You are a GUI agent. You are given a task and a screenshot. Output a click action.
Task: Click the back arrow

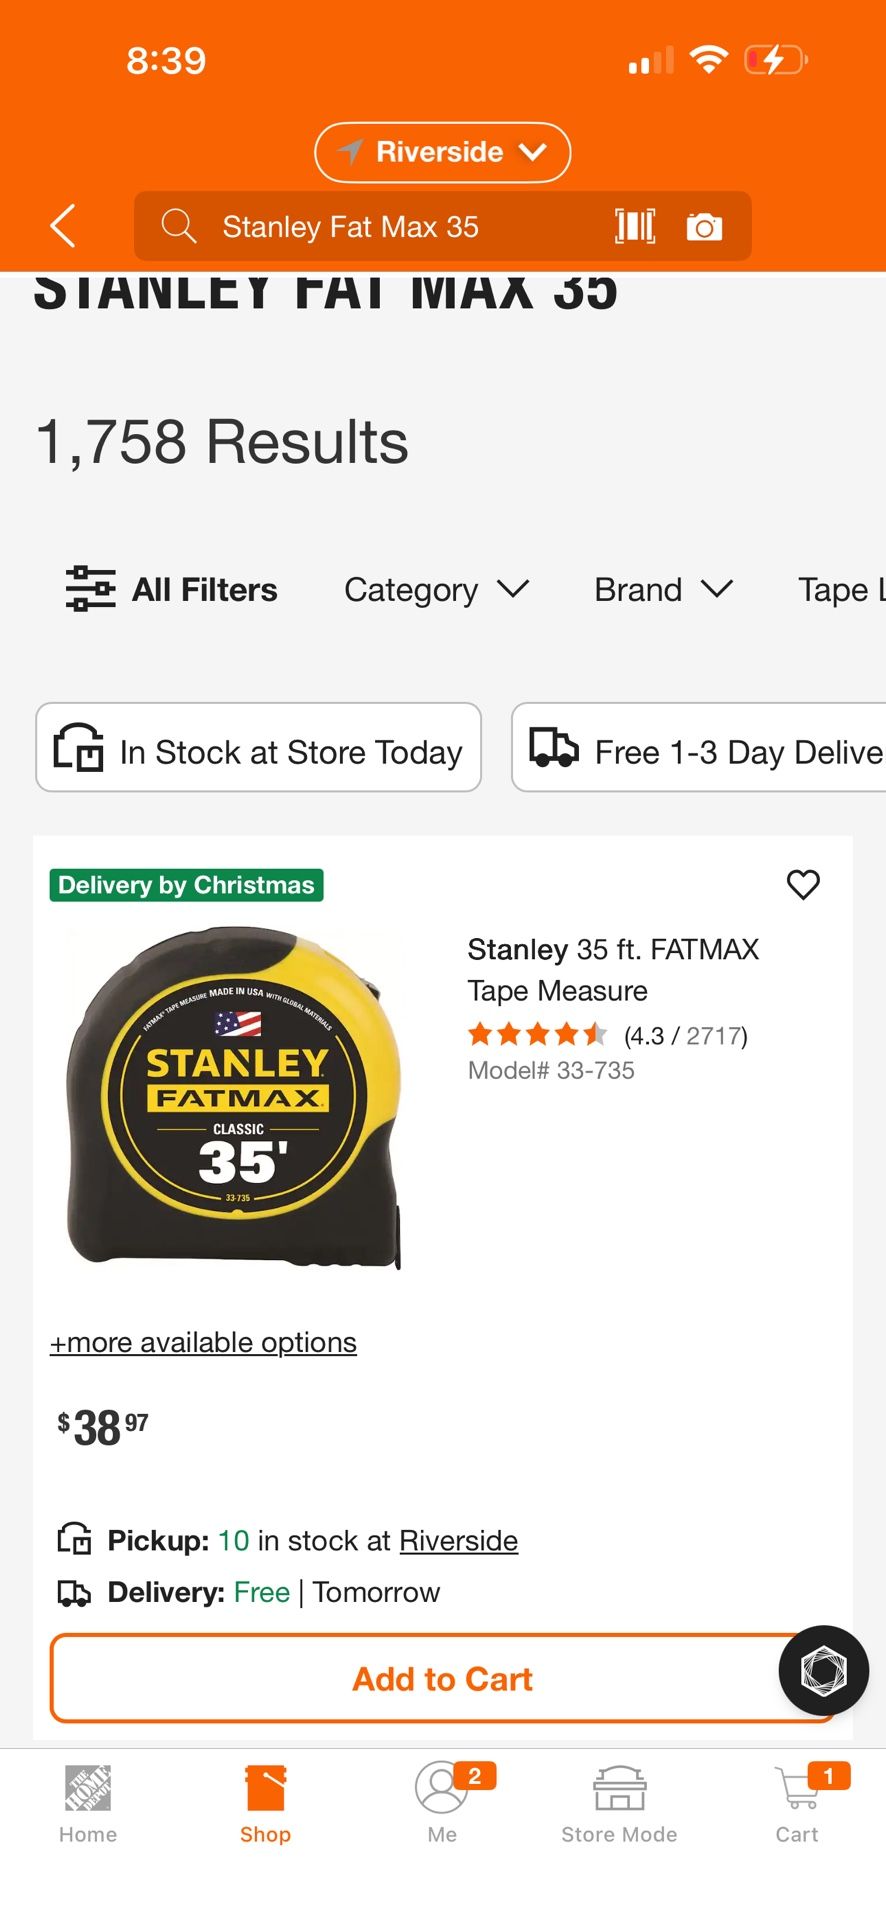point(62,226)
